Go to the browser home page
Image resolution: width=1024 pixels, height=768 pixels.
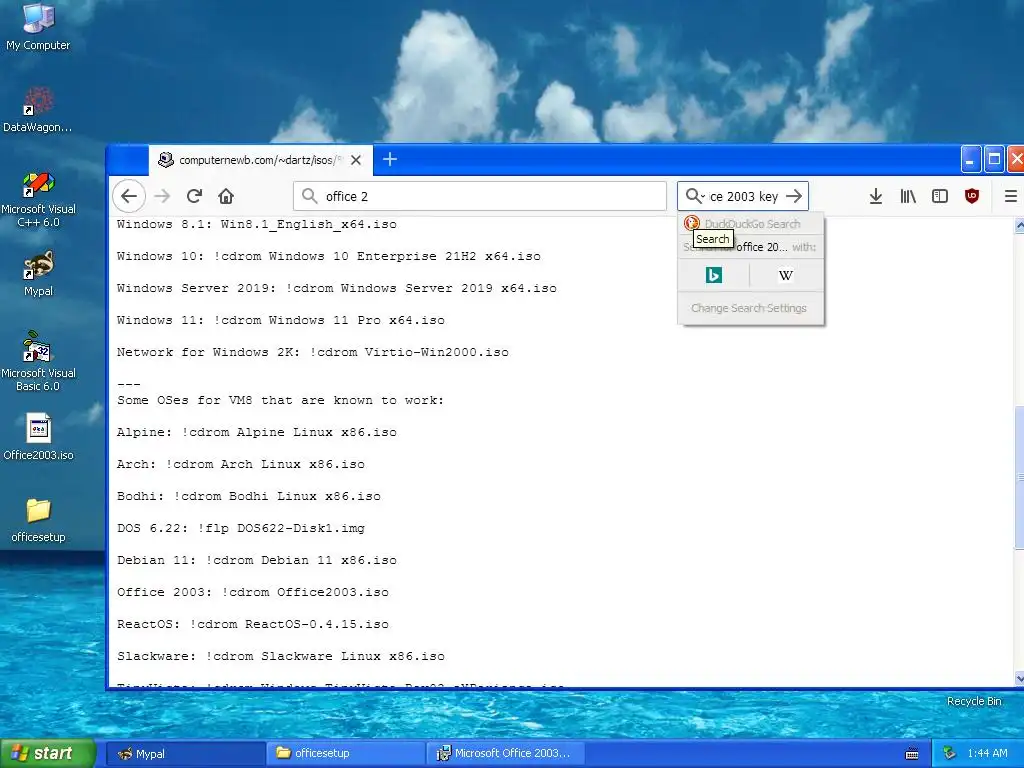tap(226, 196)
